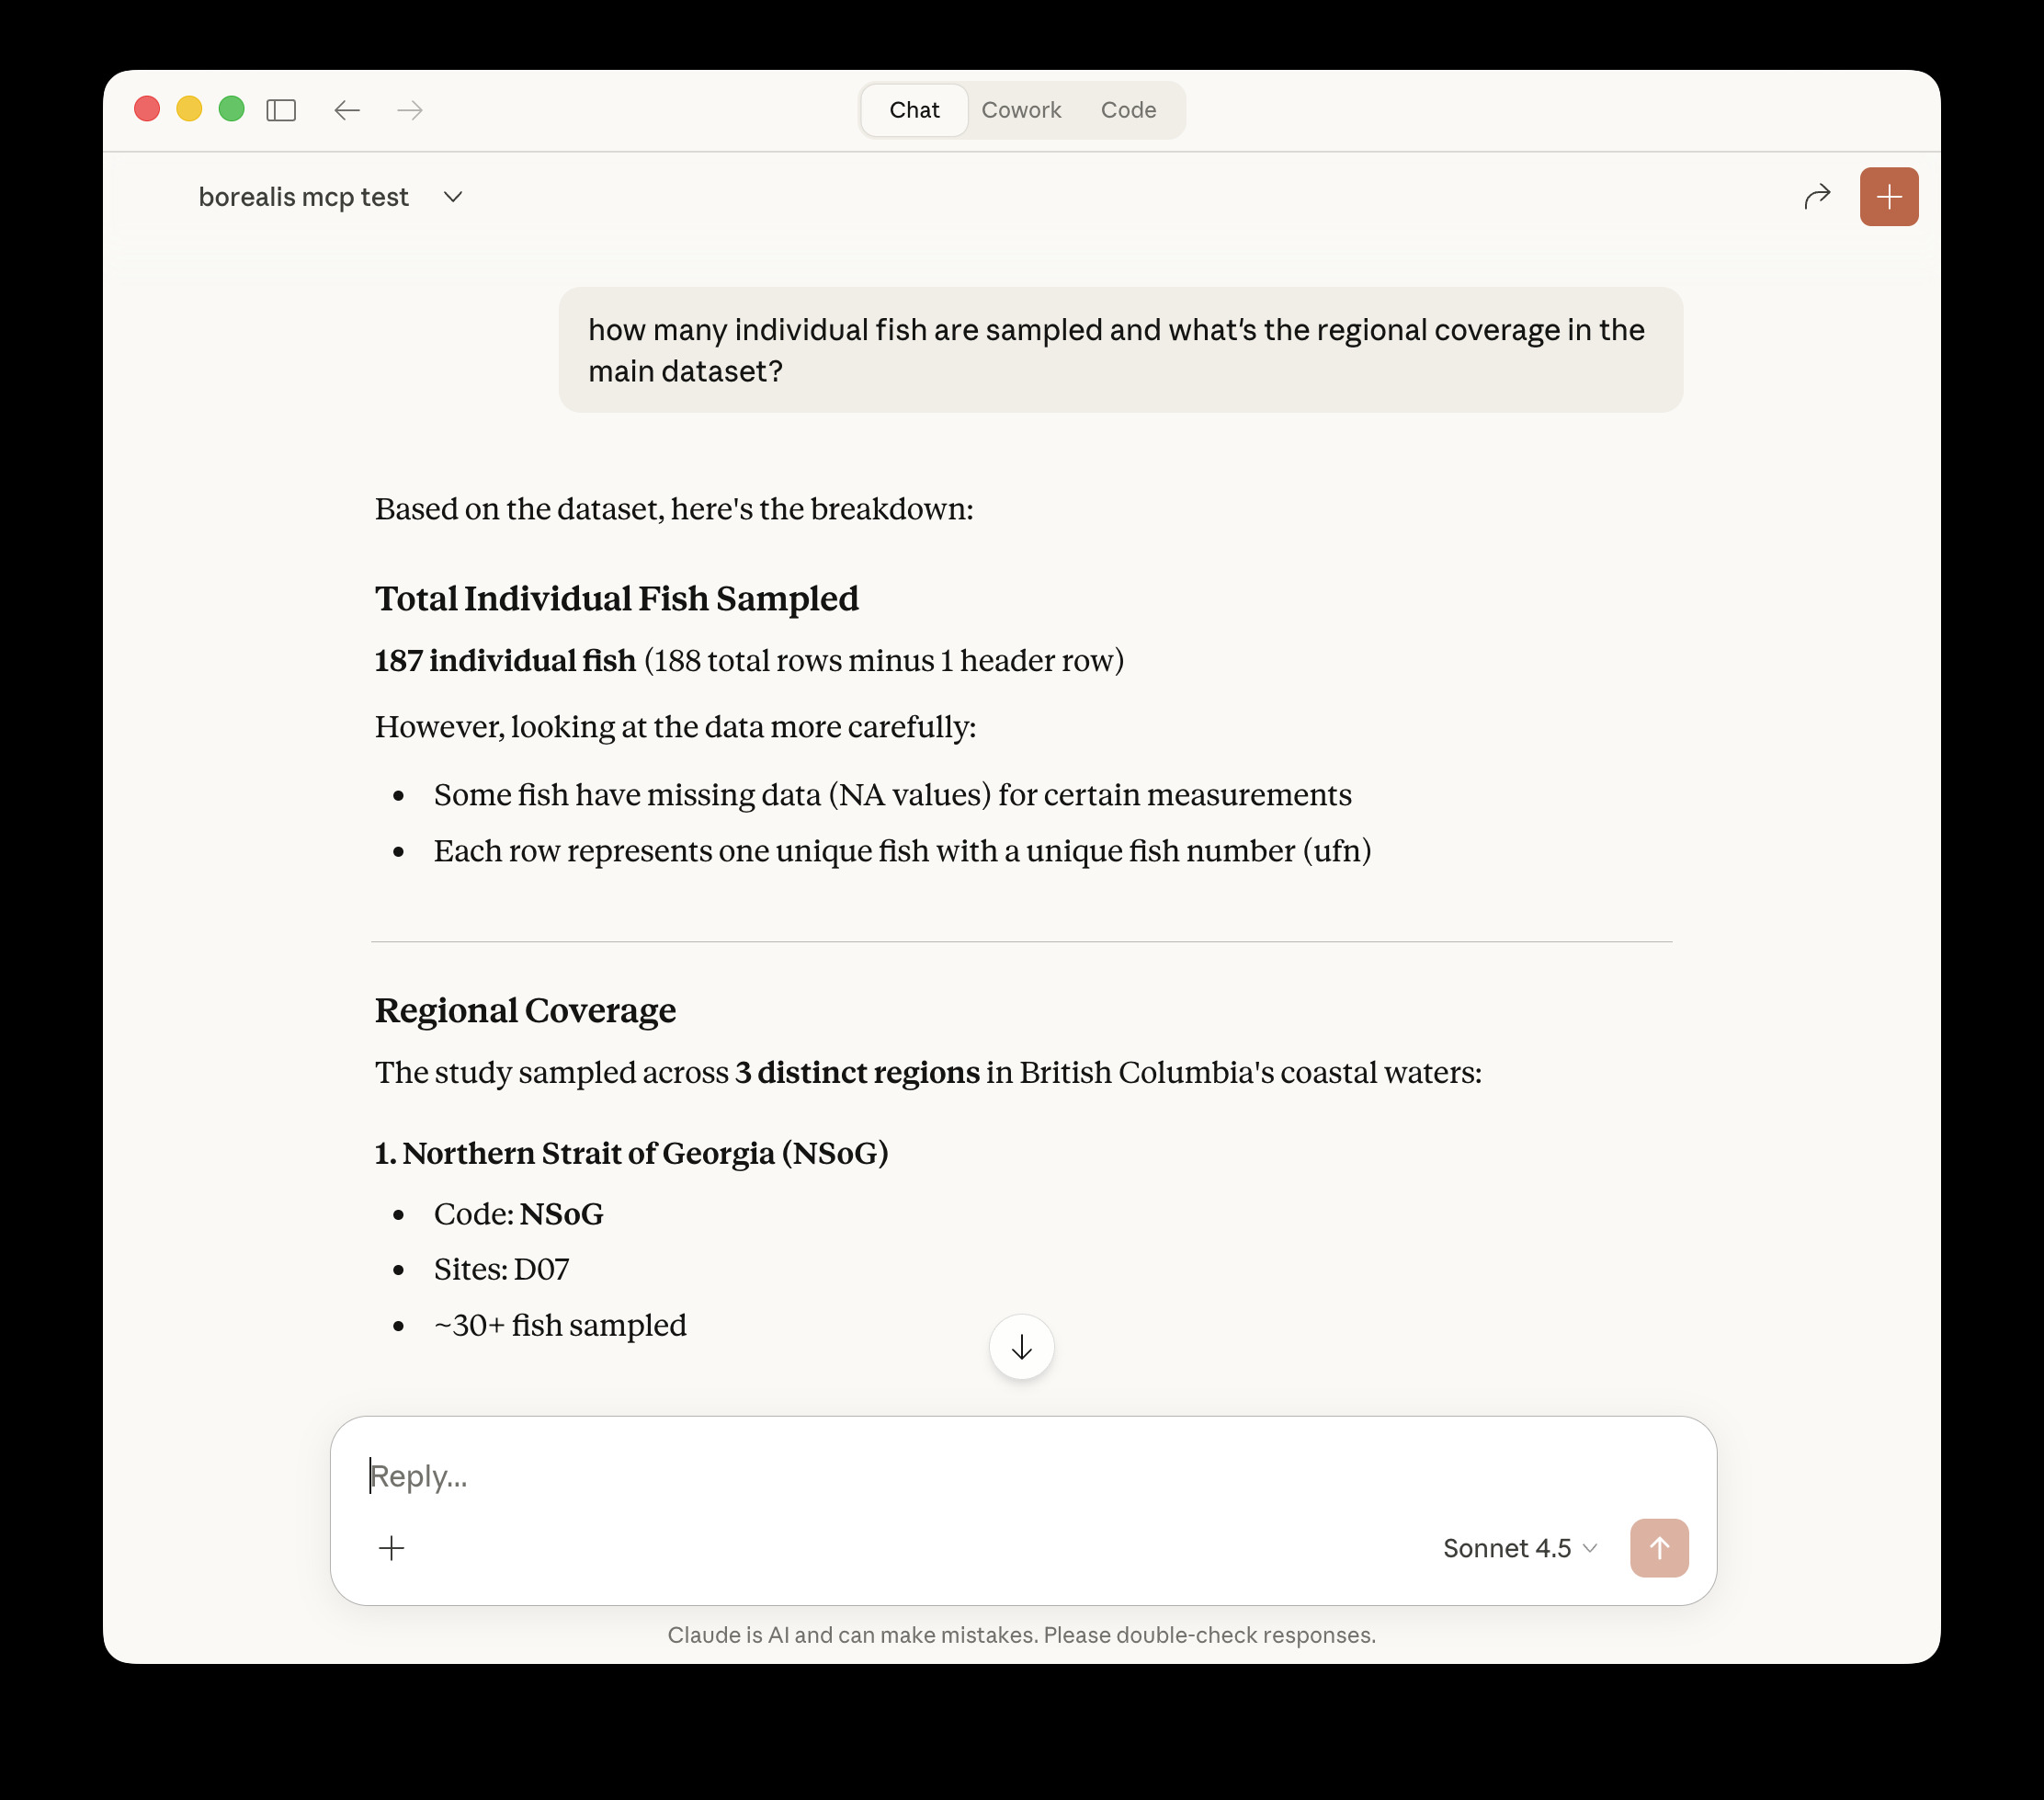The width and height of the screenshot is (2044, 1800).
Task: Expand the chevron beside the conversation title
Action: [452, 197]
